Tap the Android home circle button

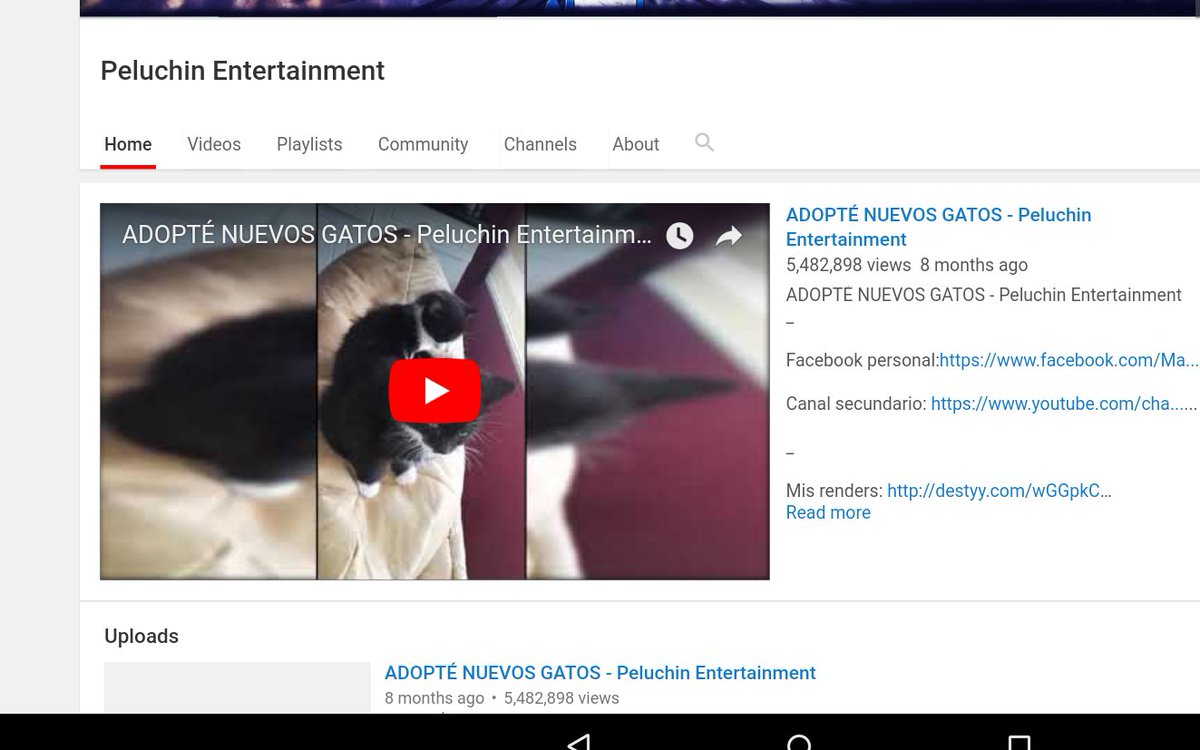click(x=799, y=742)
